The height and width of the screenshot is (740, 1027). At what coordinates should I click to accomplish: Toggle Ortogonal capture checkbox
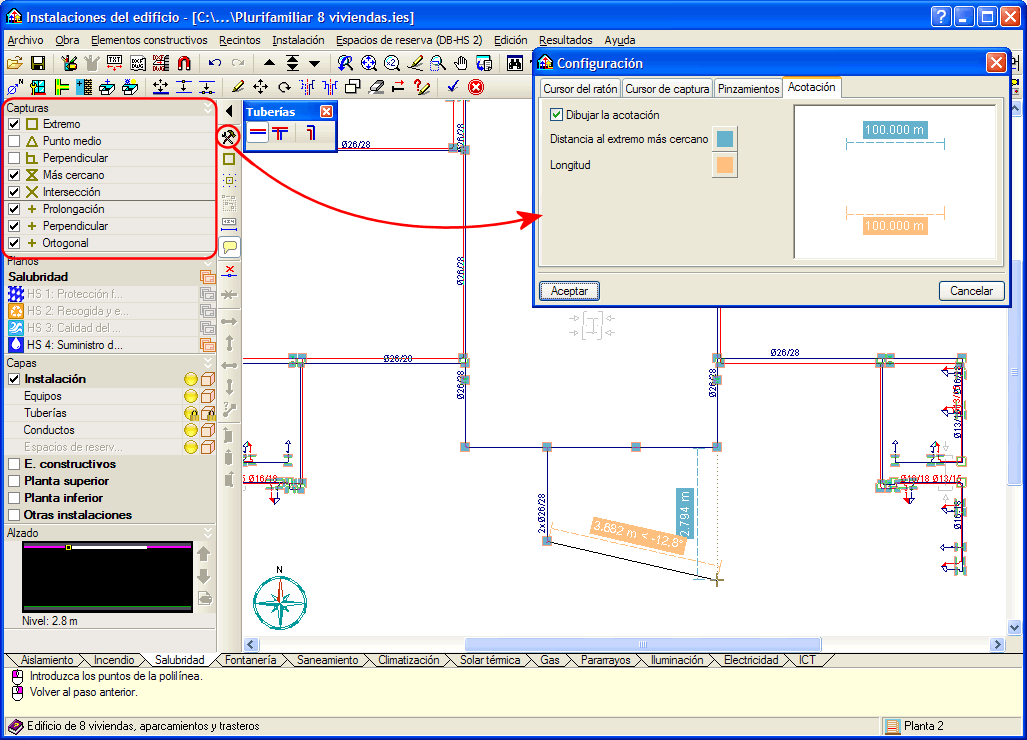pos(14,243)
